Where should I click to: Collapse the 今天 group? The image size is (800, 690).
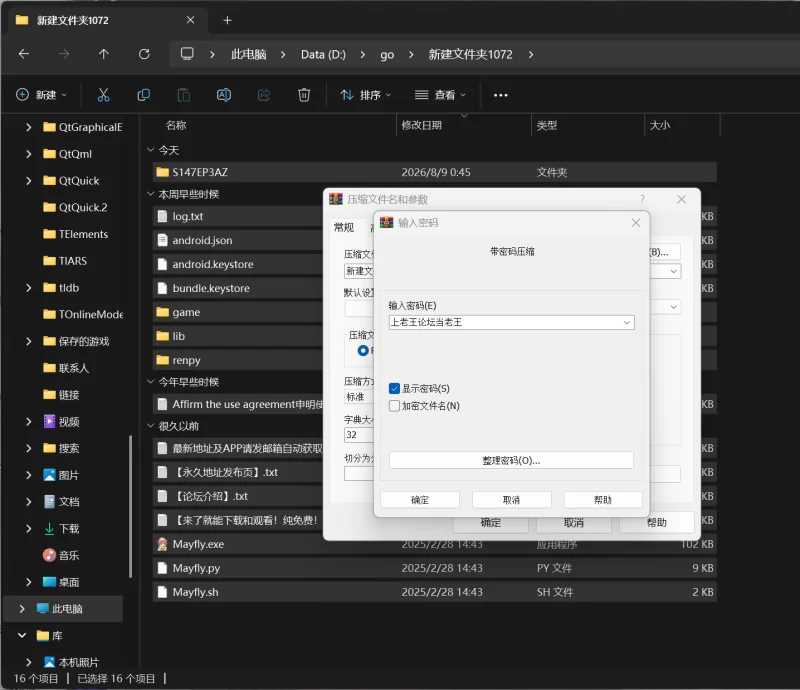tap(151, 150)
